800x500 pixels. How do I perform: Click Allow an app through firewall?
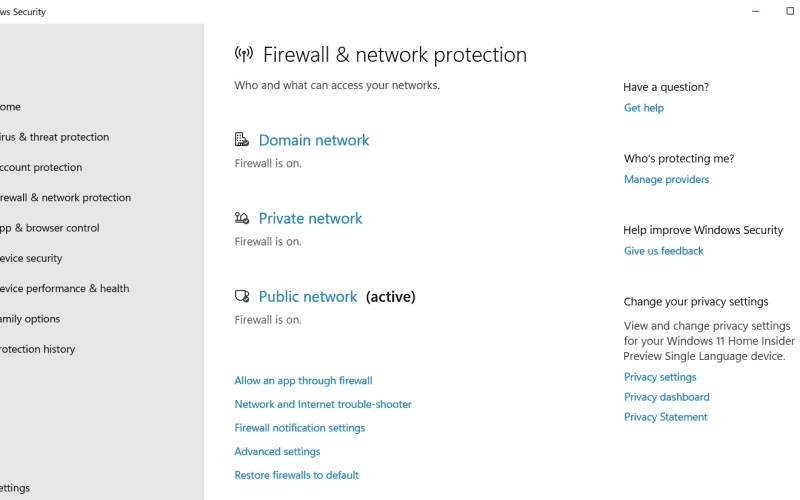point(303,381)
